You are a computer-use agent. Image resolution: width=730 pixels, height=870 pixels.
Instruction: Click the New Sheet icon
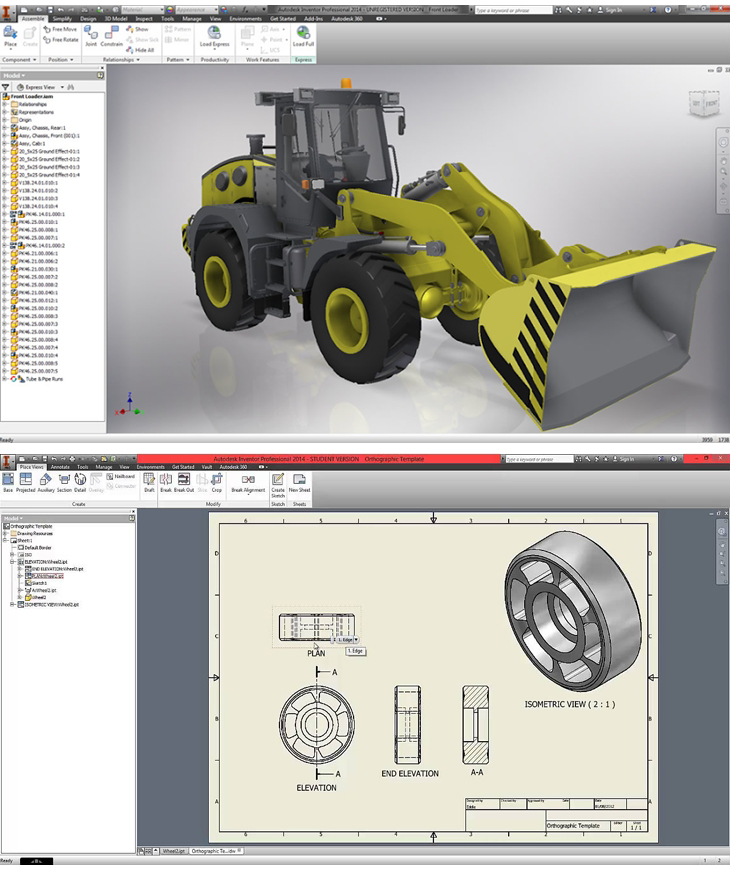click(300, 482)
